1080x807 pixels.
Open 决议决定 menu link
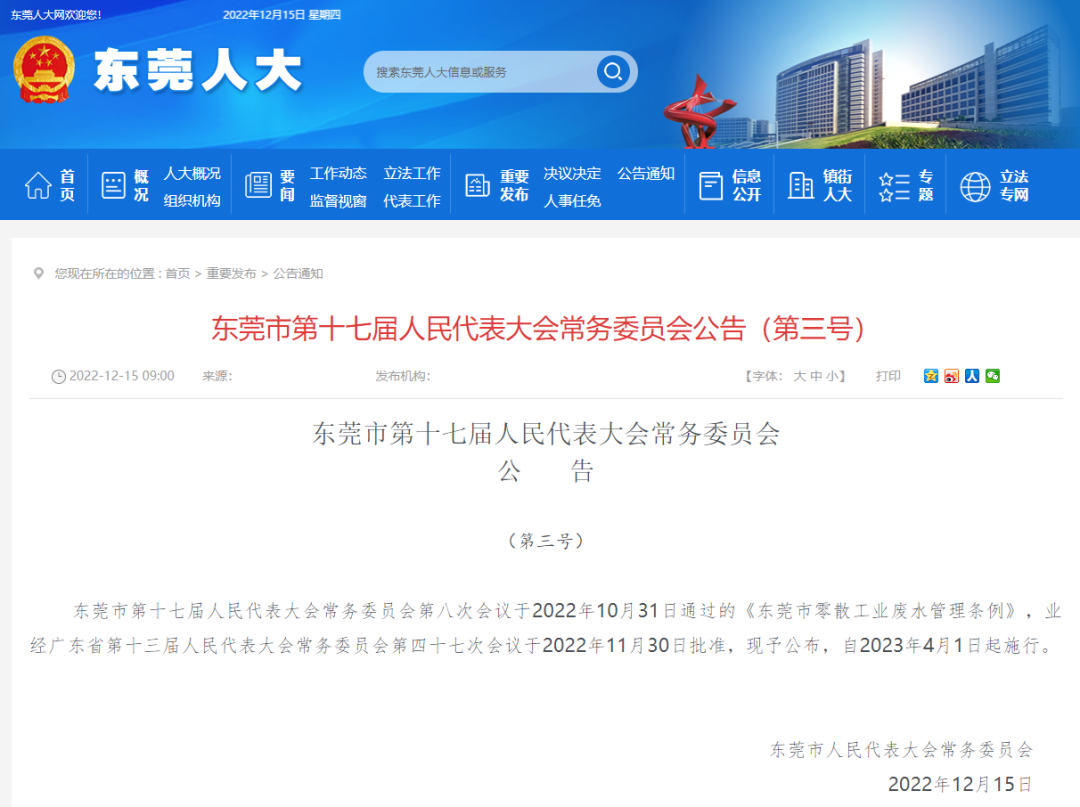(x=572, y=174)
